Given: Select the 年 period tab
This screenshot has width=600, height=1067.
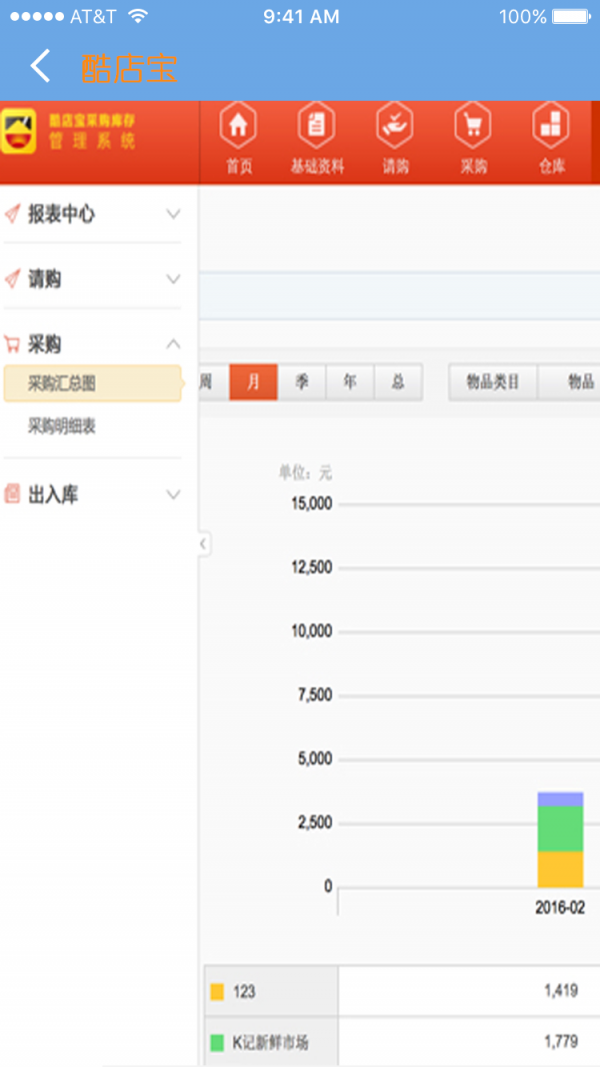Looking at the screenshot, I should [350, 382].
